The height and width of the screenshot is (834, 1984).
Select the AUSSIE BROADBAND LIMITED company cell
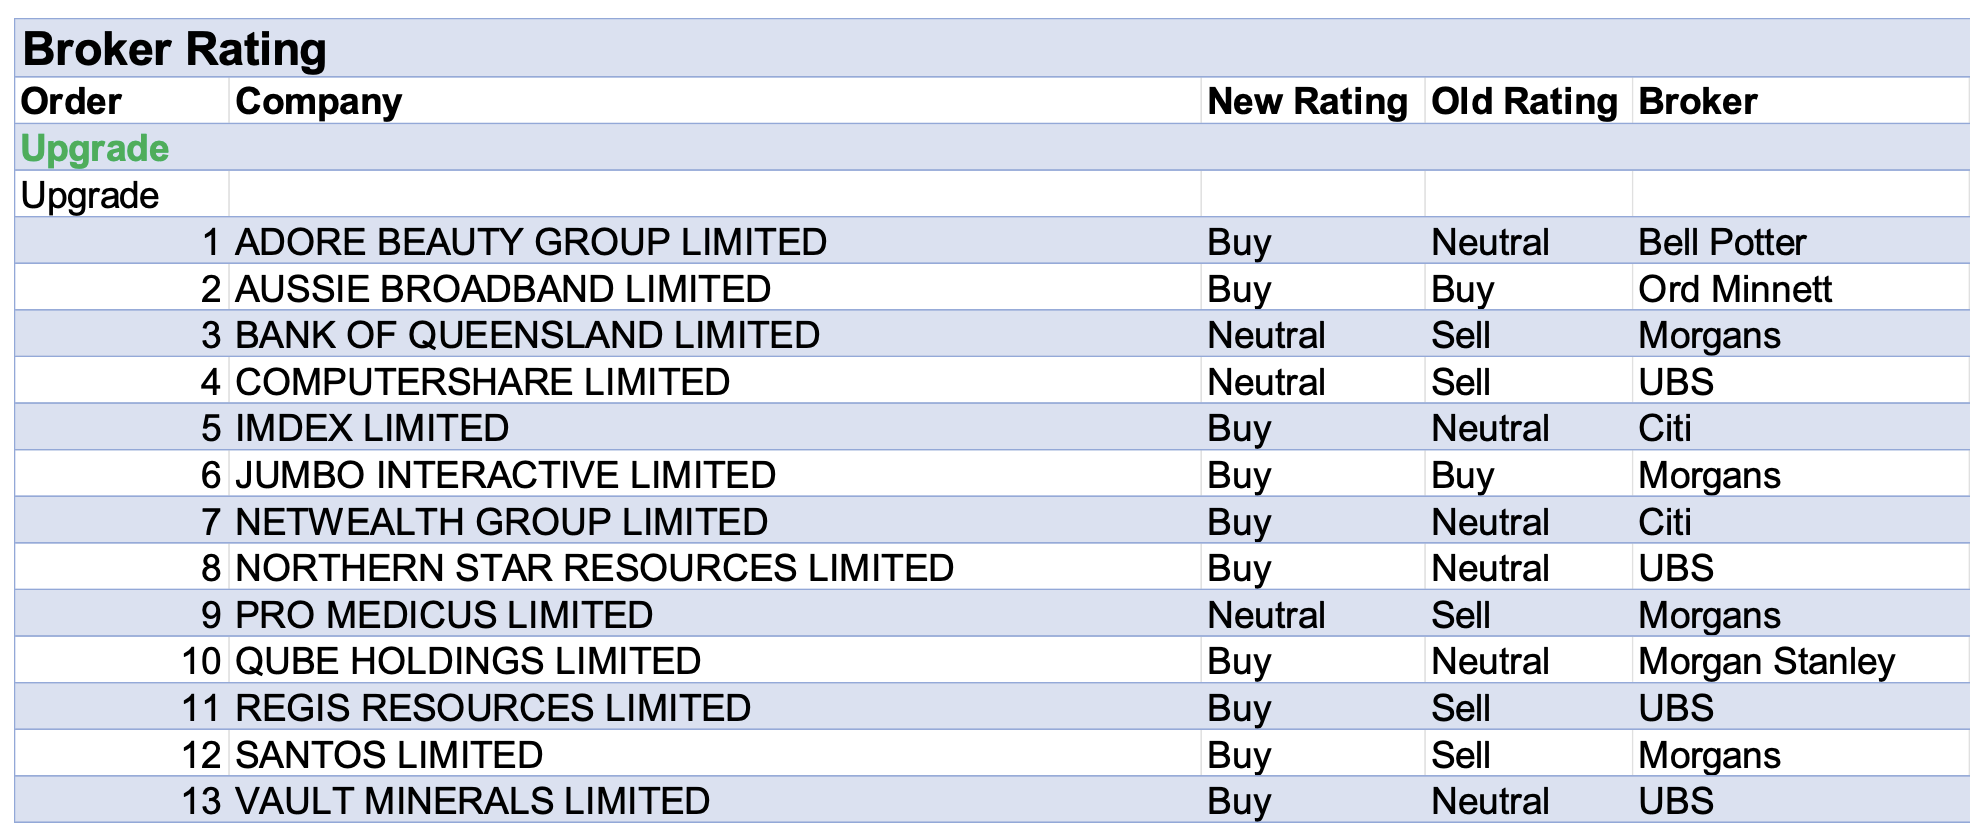502,289
